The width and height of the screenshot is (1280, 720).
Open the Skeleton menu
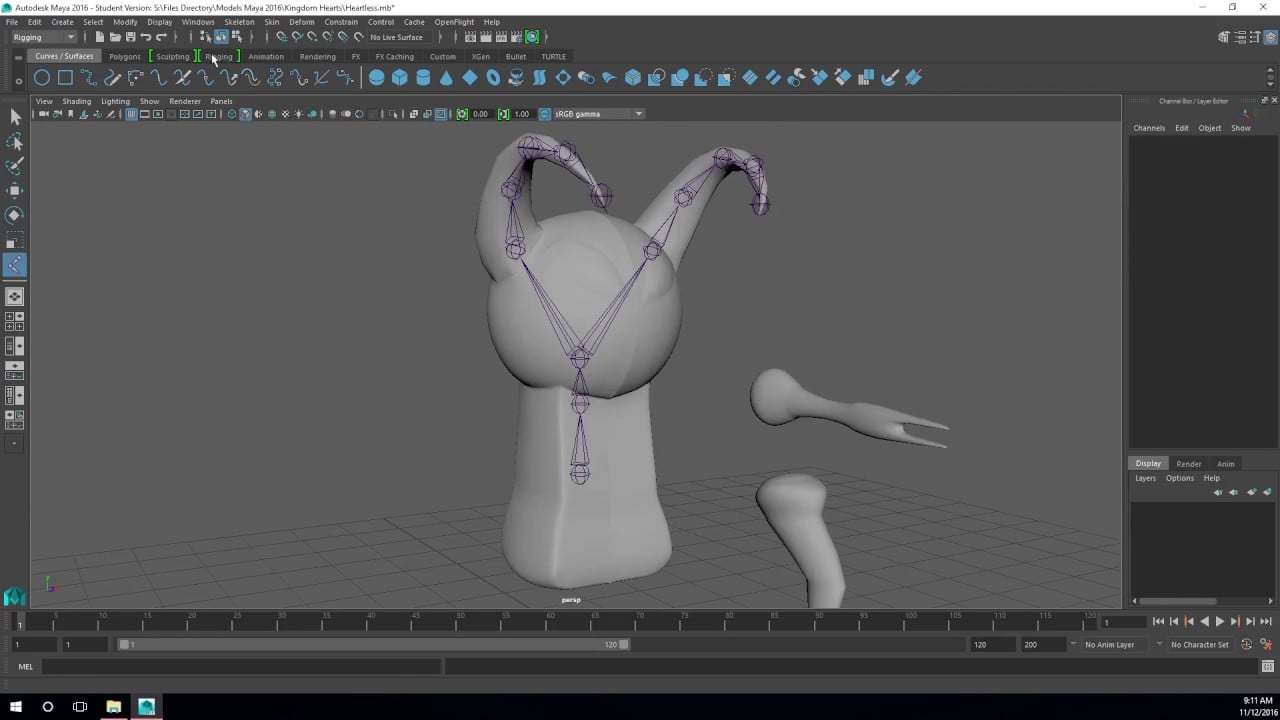click(x=239, y=22)
